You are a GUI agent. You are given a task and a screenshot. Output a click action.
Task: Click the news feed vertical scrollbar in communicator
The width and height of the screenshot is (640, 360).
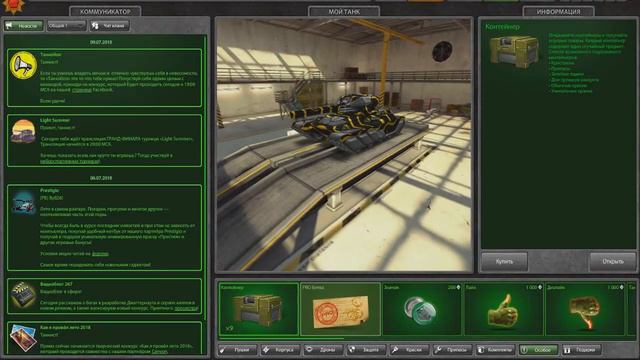205,178
